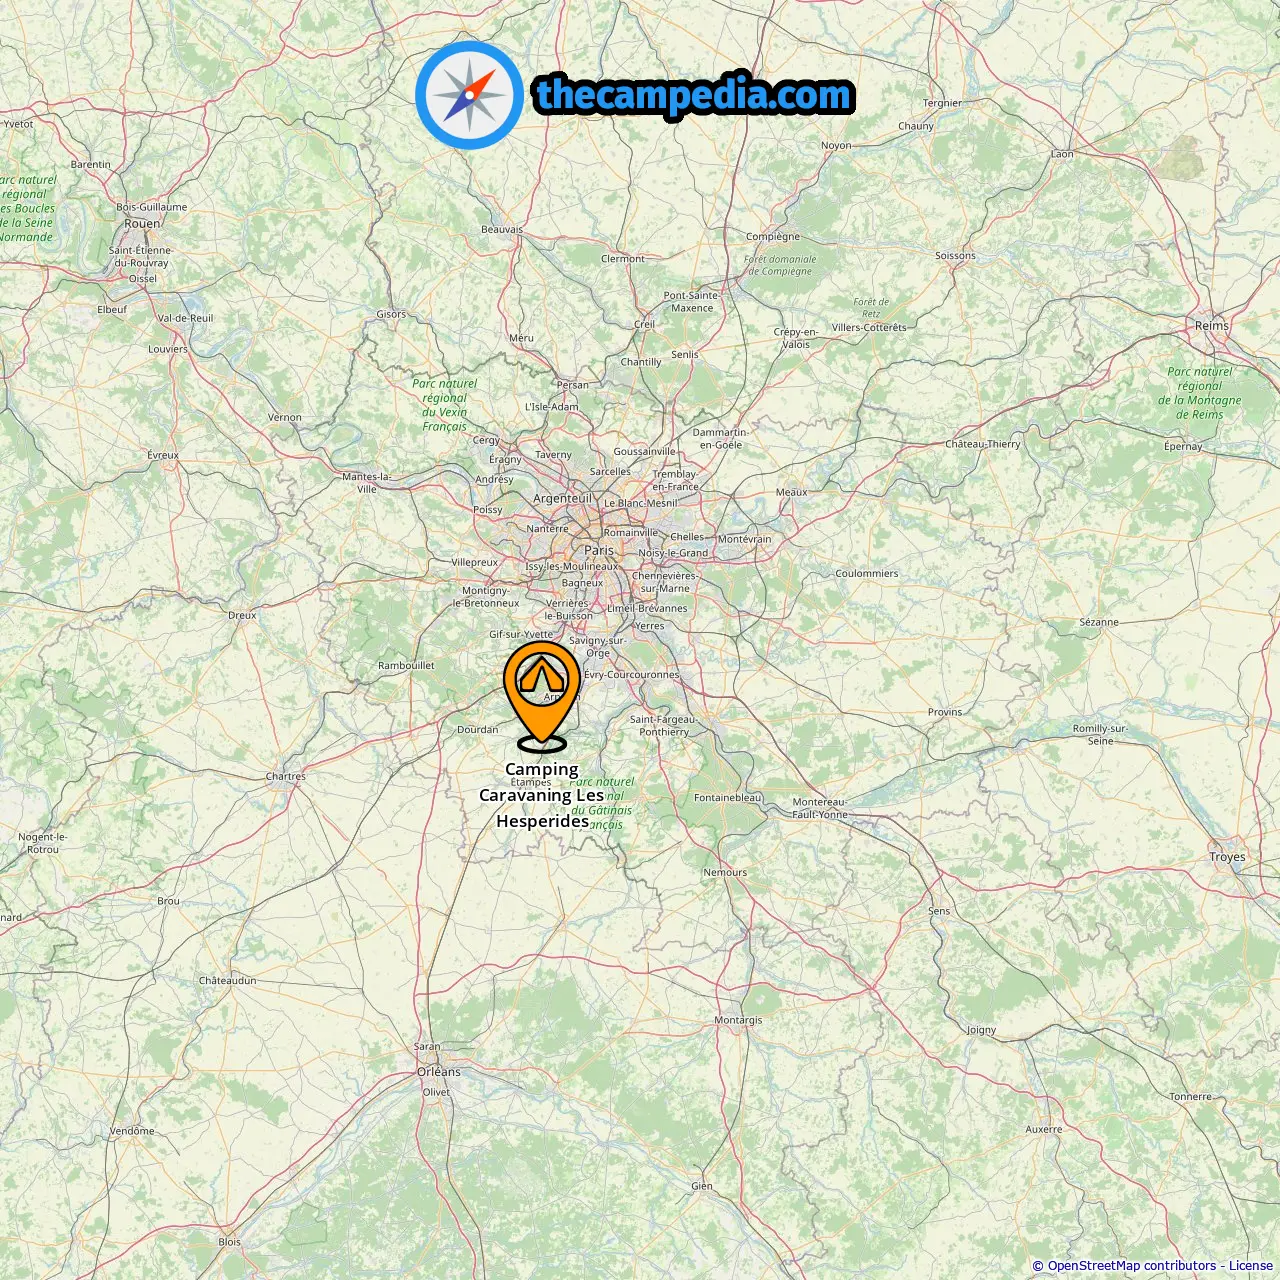Select the Camping Caravaning Les Hesperides label

[542, 795]
